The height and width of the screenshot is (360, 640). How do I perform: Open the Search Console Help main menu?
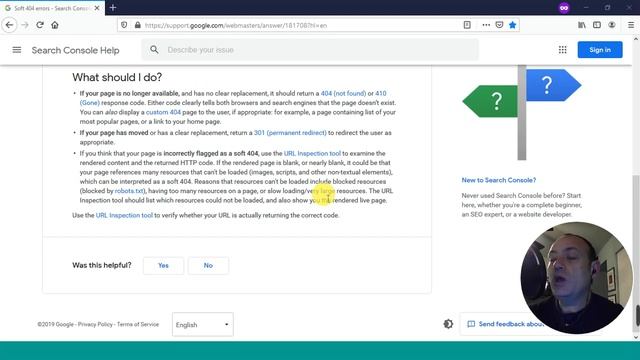pyautogui.click(x=17, y=50)
